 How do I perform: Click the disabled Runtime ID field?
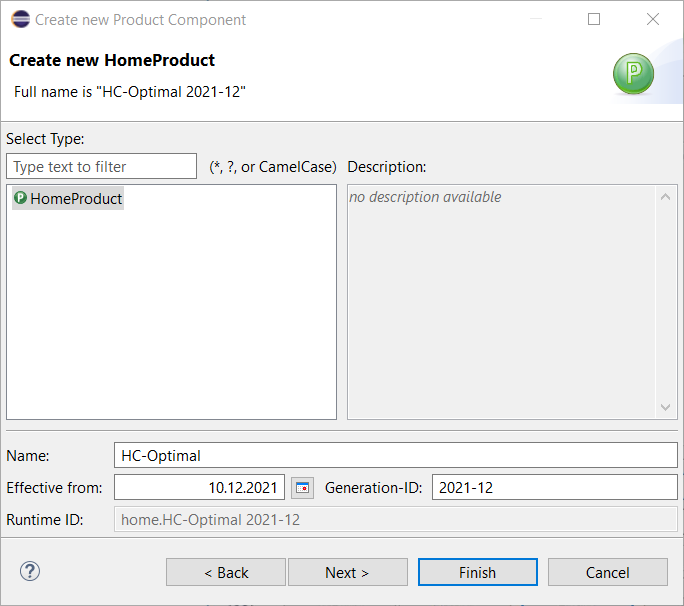click(x=395, y=520)
